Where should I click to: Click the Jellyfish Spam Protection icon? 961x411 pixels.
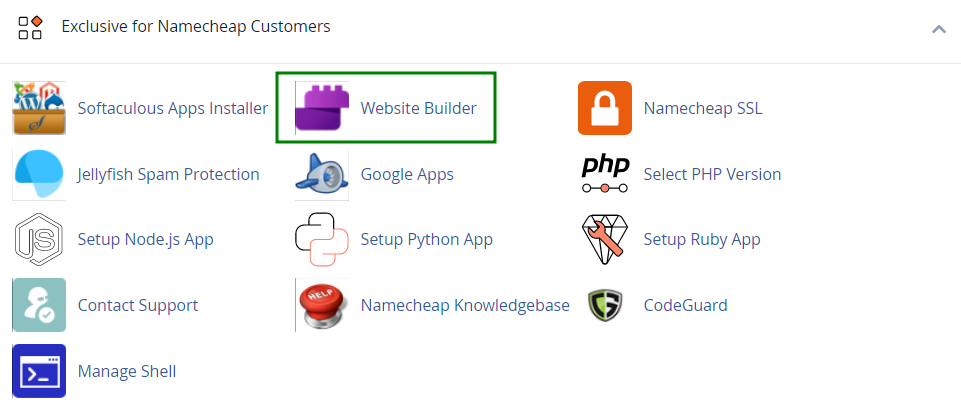click(39, 174)
